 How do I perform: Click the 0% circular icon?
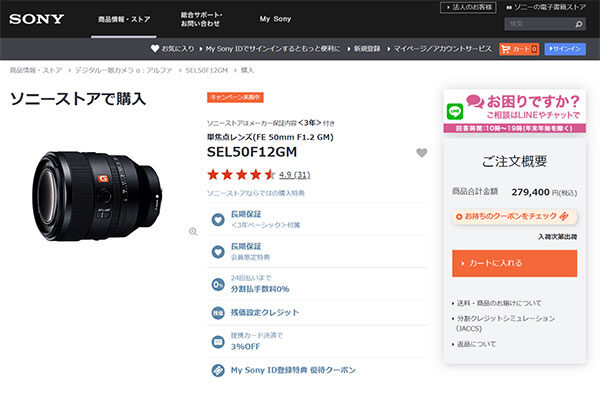point(218,284)
